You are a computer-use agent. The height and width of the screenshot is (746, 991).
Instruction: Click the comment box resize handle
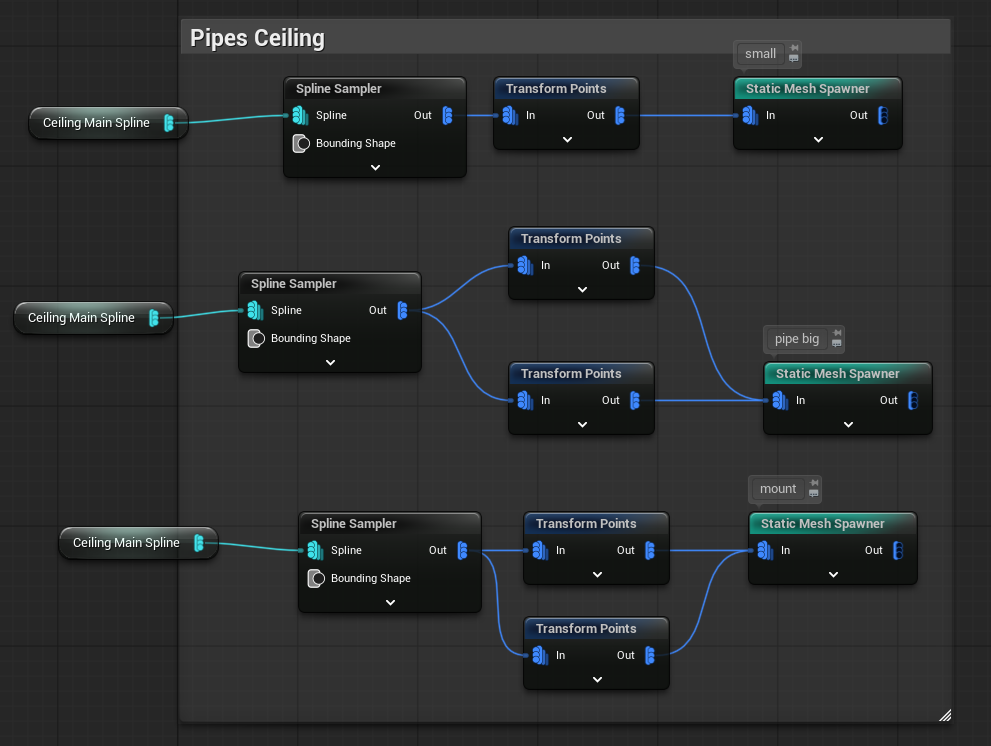(x=944, y=714)
